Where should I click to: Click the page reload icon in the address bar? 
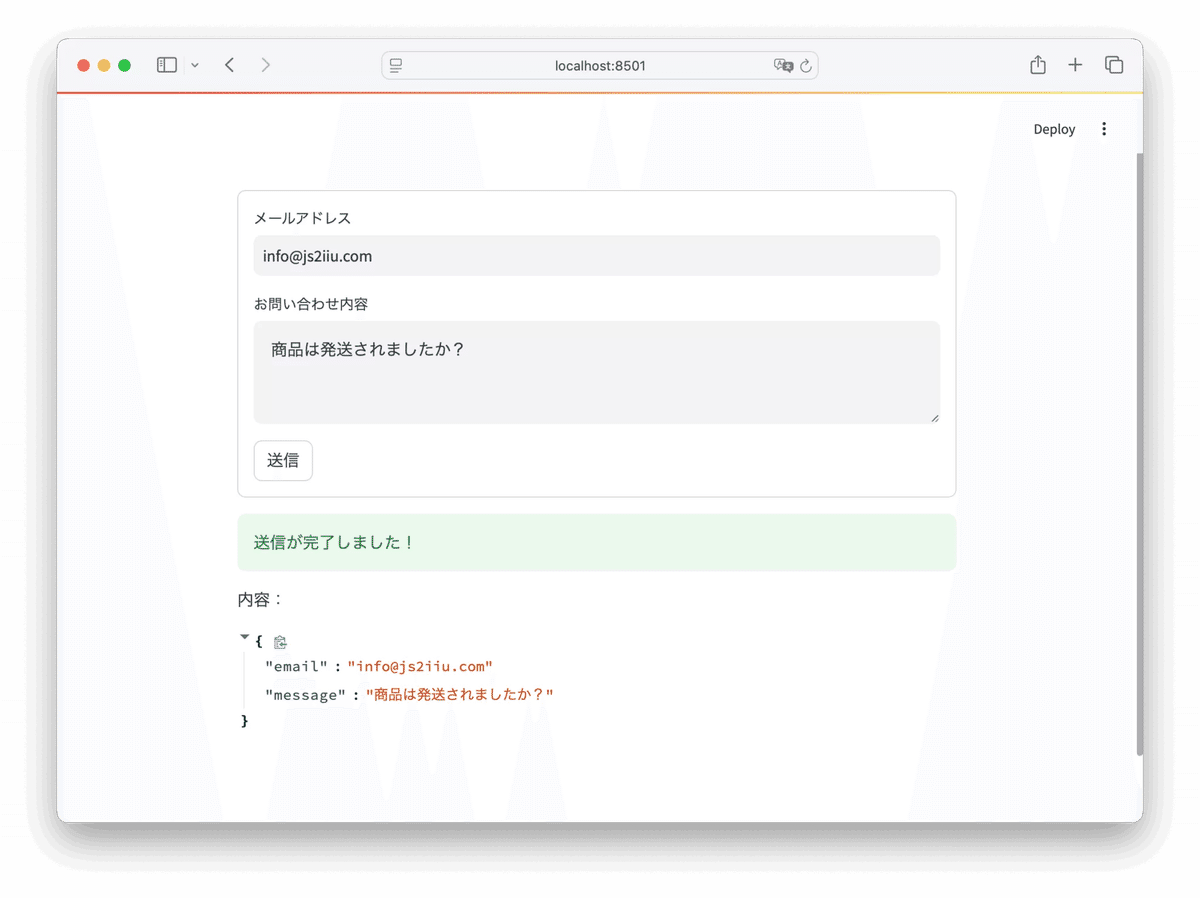806,64
